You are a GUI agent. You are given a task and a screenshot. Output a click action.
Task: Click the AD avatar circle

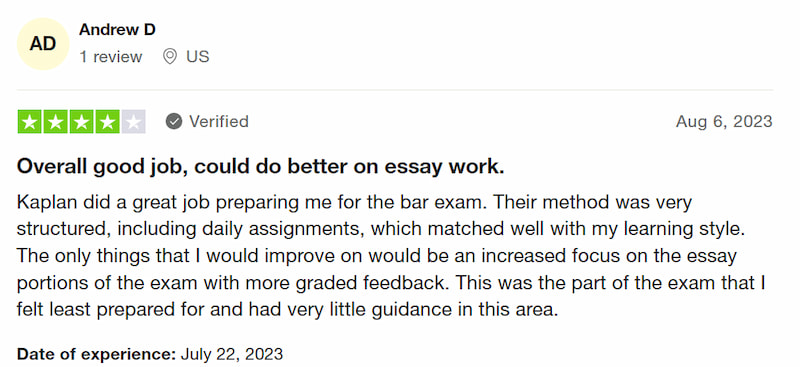43,44
